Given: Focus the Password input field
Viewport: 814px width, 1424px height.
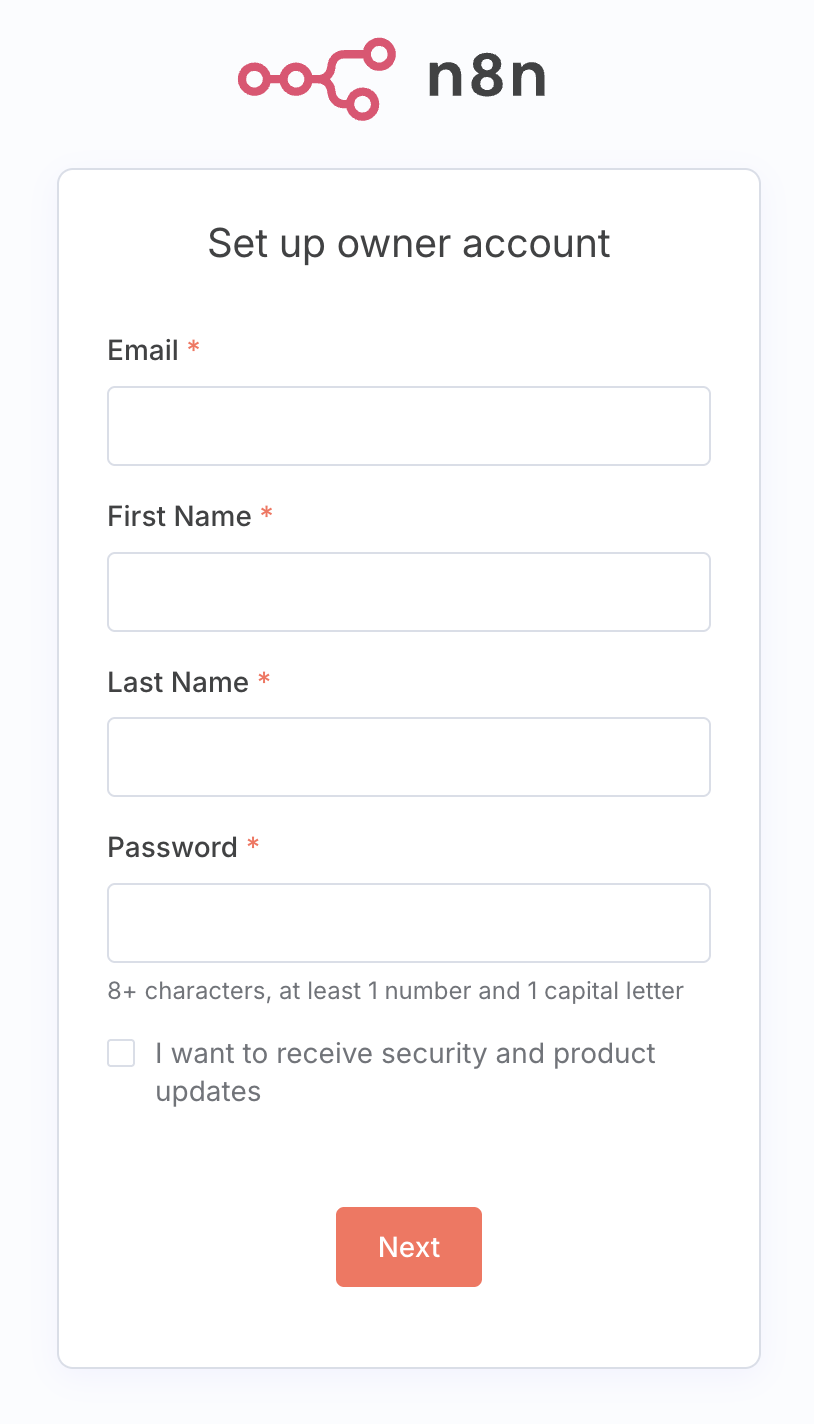Looking at the screenshot, I should [409, 923].
